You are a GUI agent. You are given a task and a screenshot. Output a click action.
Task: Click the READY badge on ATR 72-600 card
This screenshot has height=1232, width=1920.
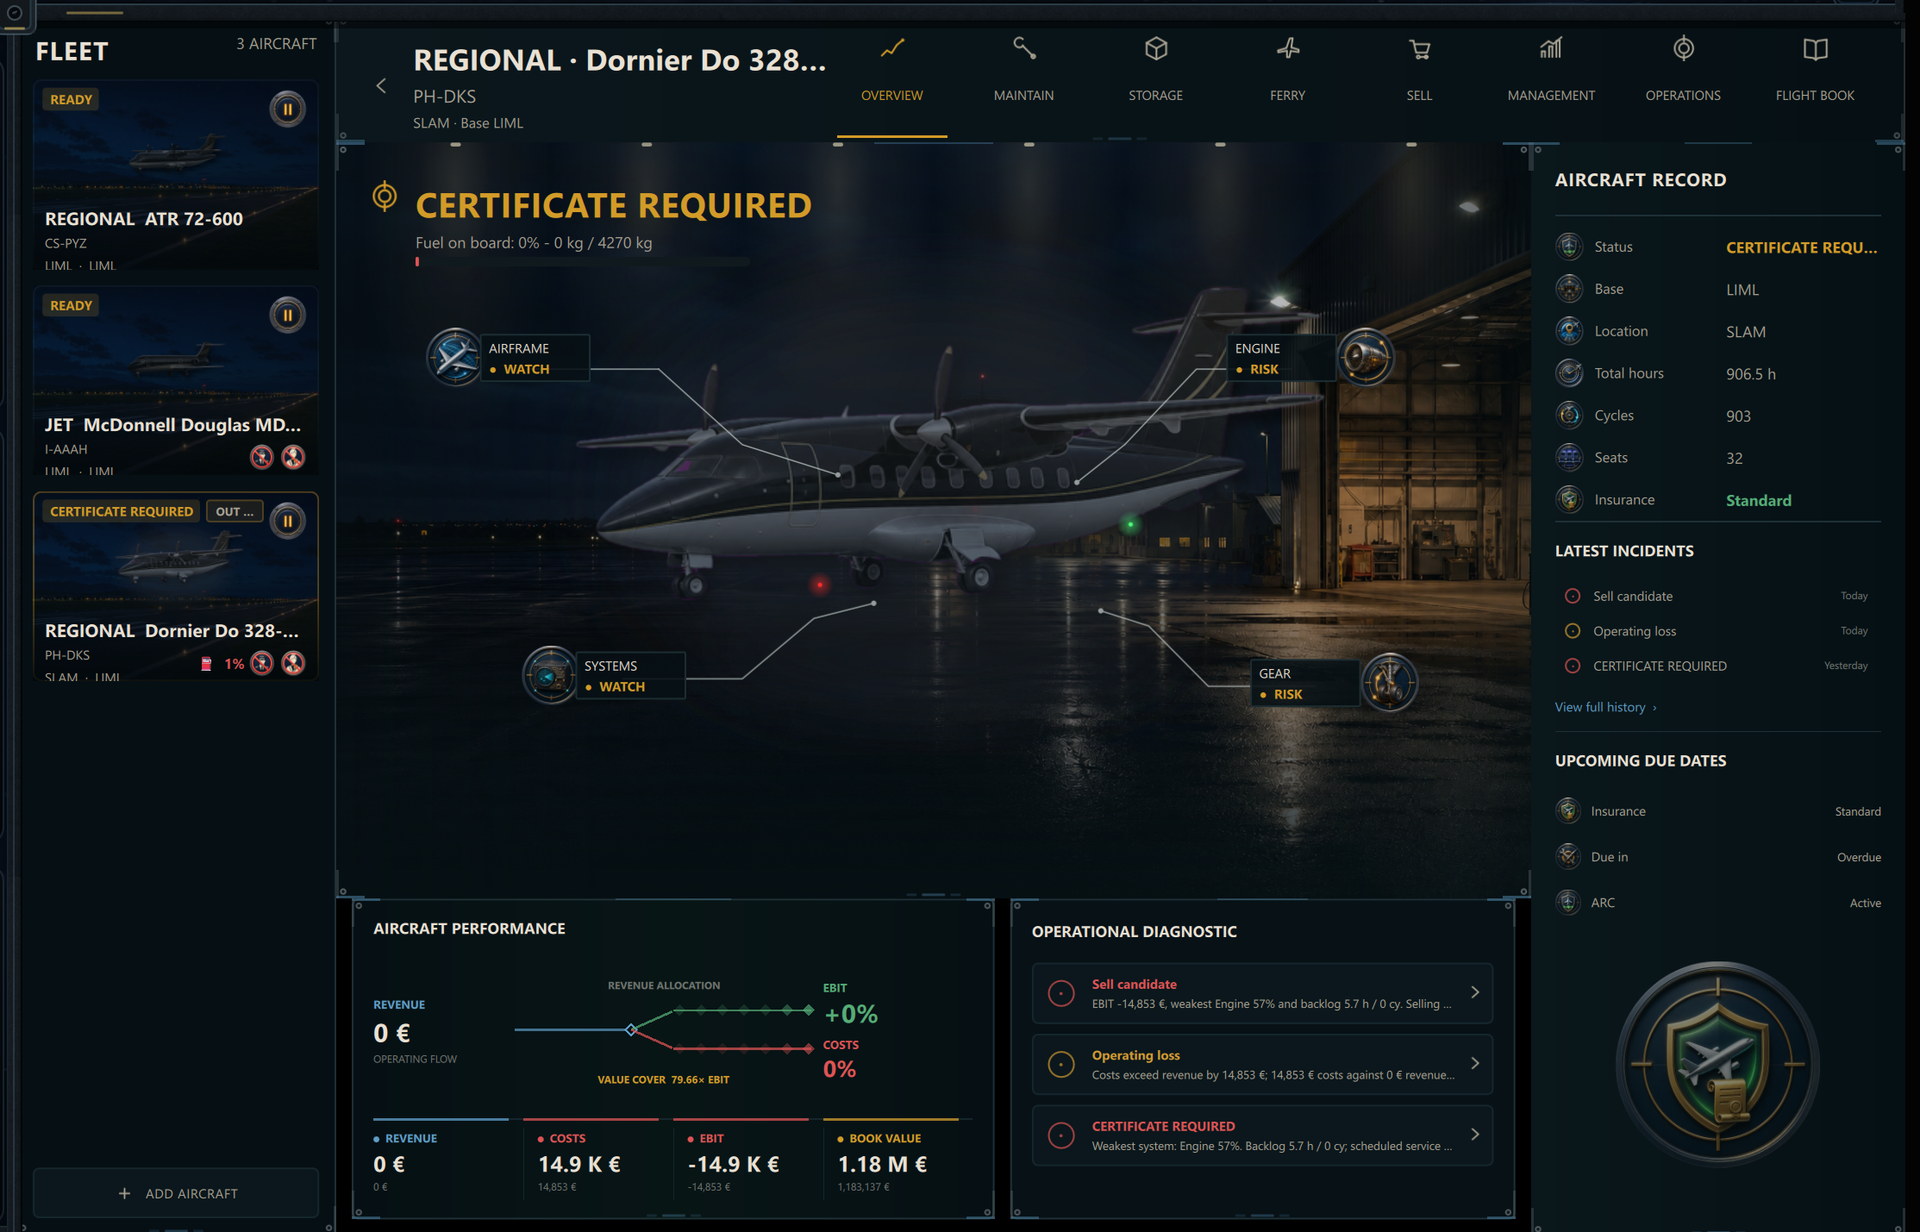[x=71, y=99]
